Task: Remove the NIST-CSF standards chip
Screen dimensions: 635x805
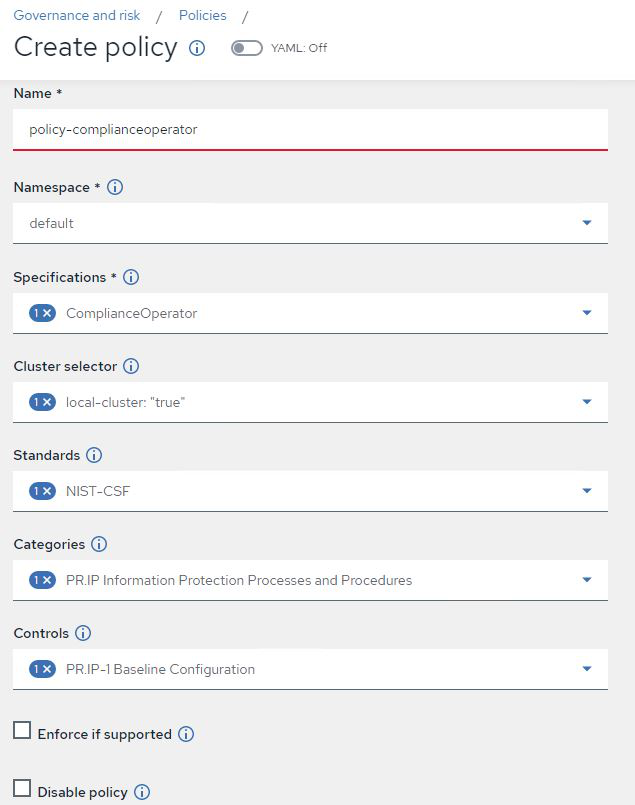Action: coord(47,491)
